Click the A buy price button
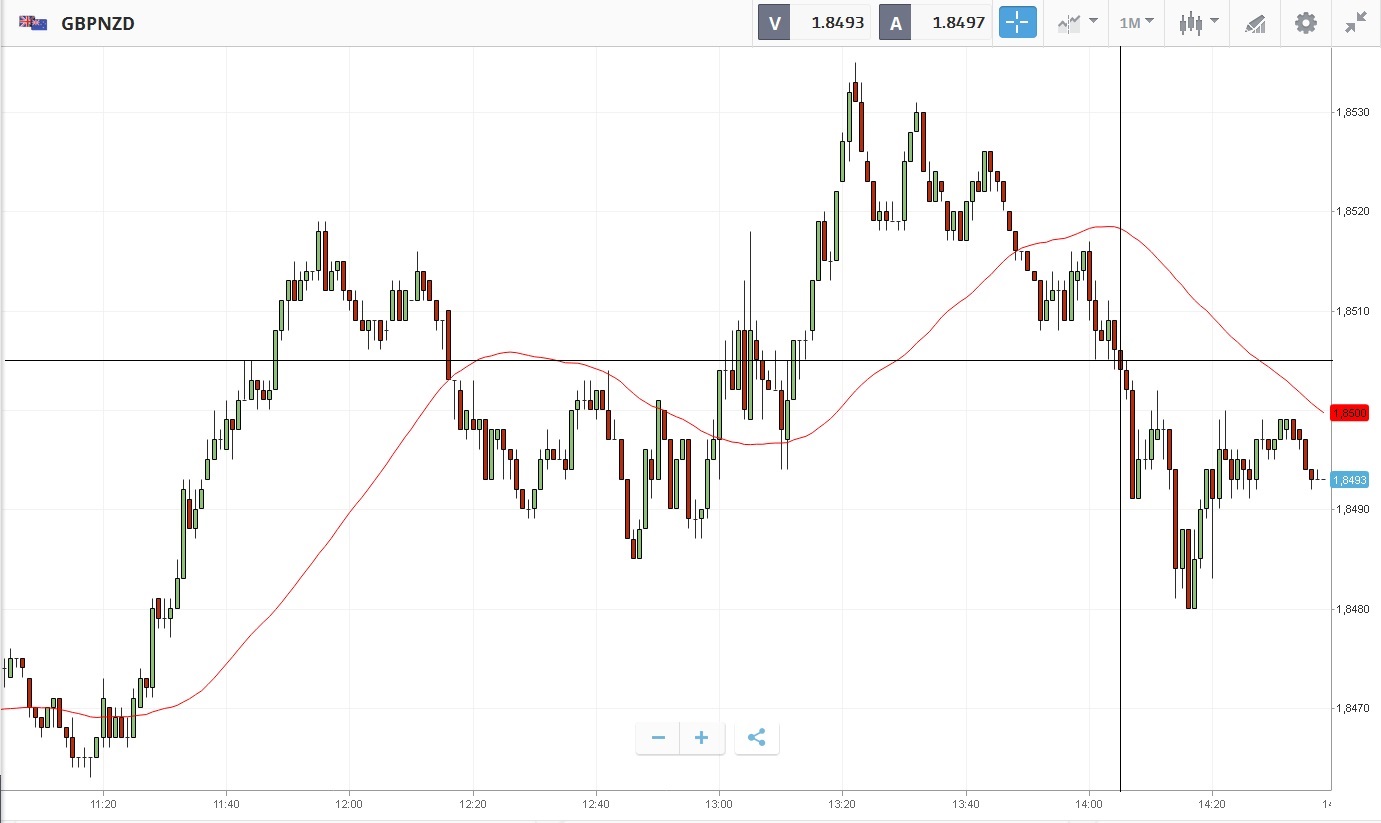The width and height of the screenshot is (1381, 823). click(x=895, y=23)
